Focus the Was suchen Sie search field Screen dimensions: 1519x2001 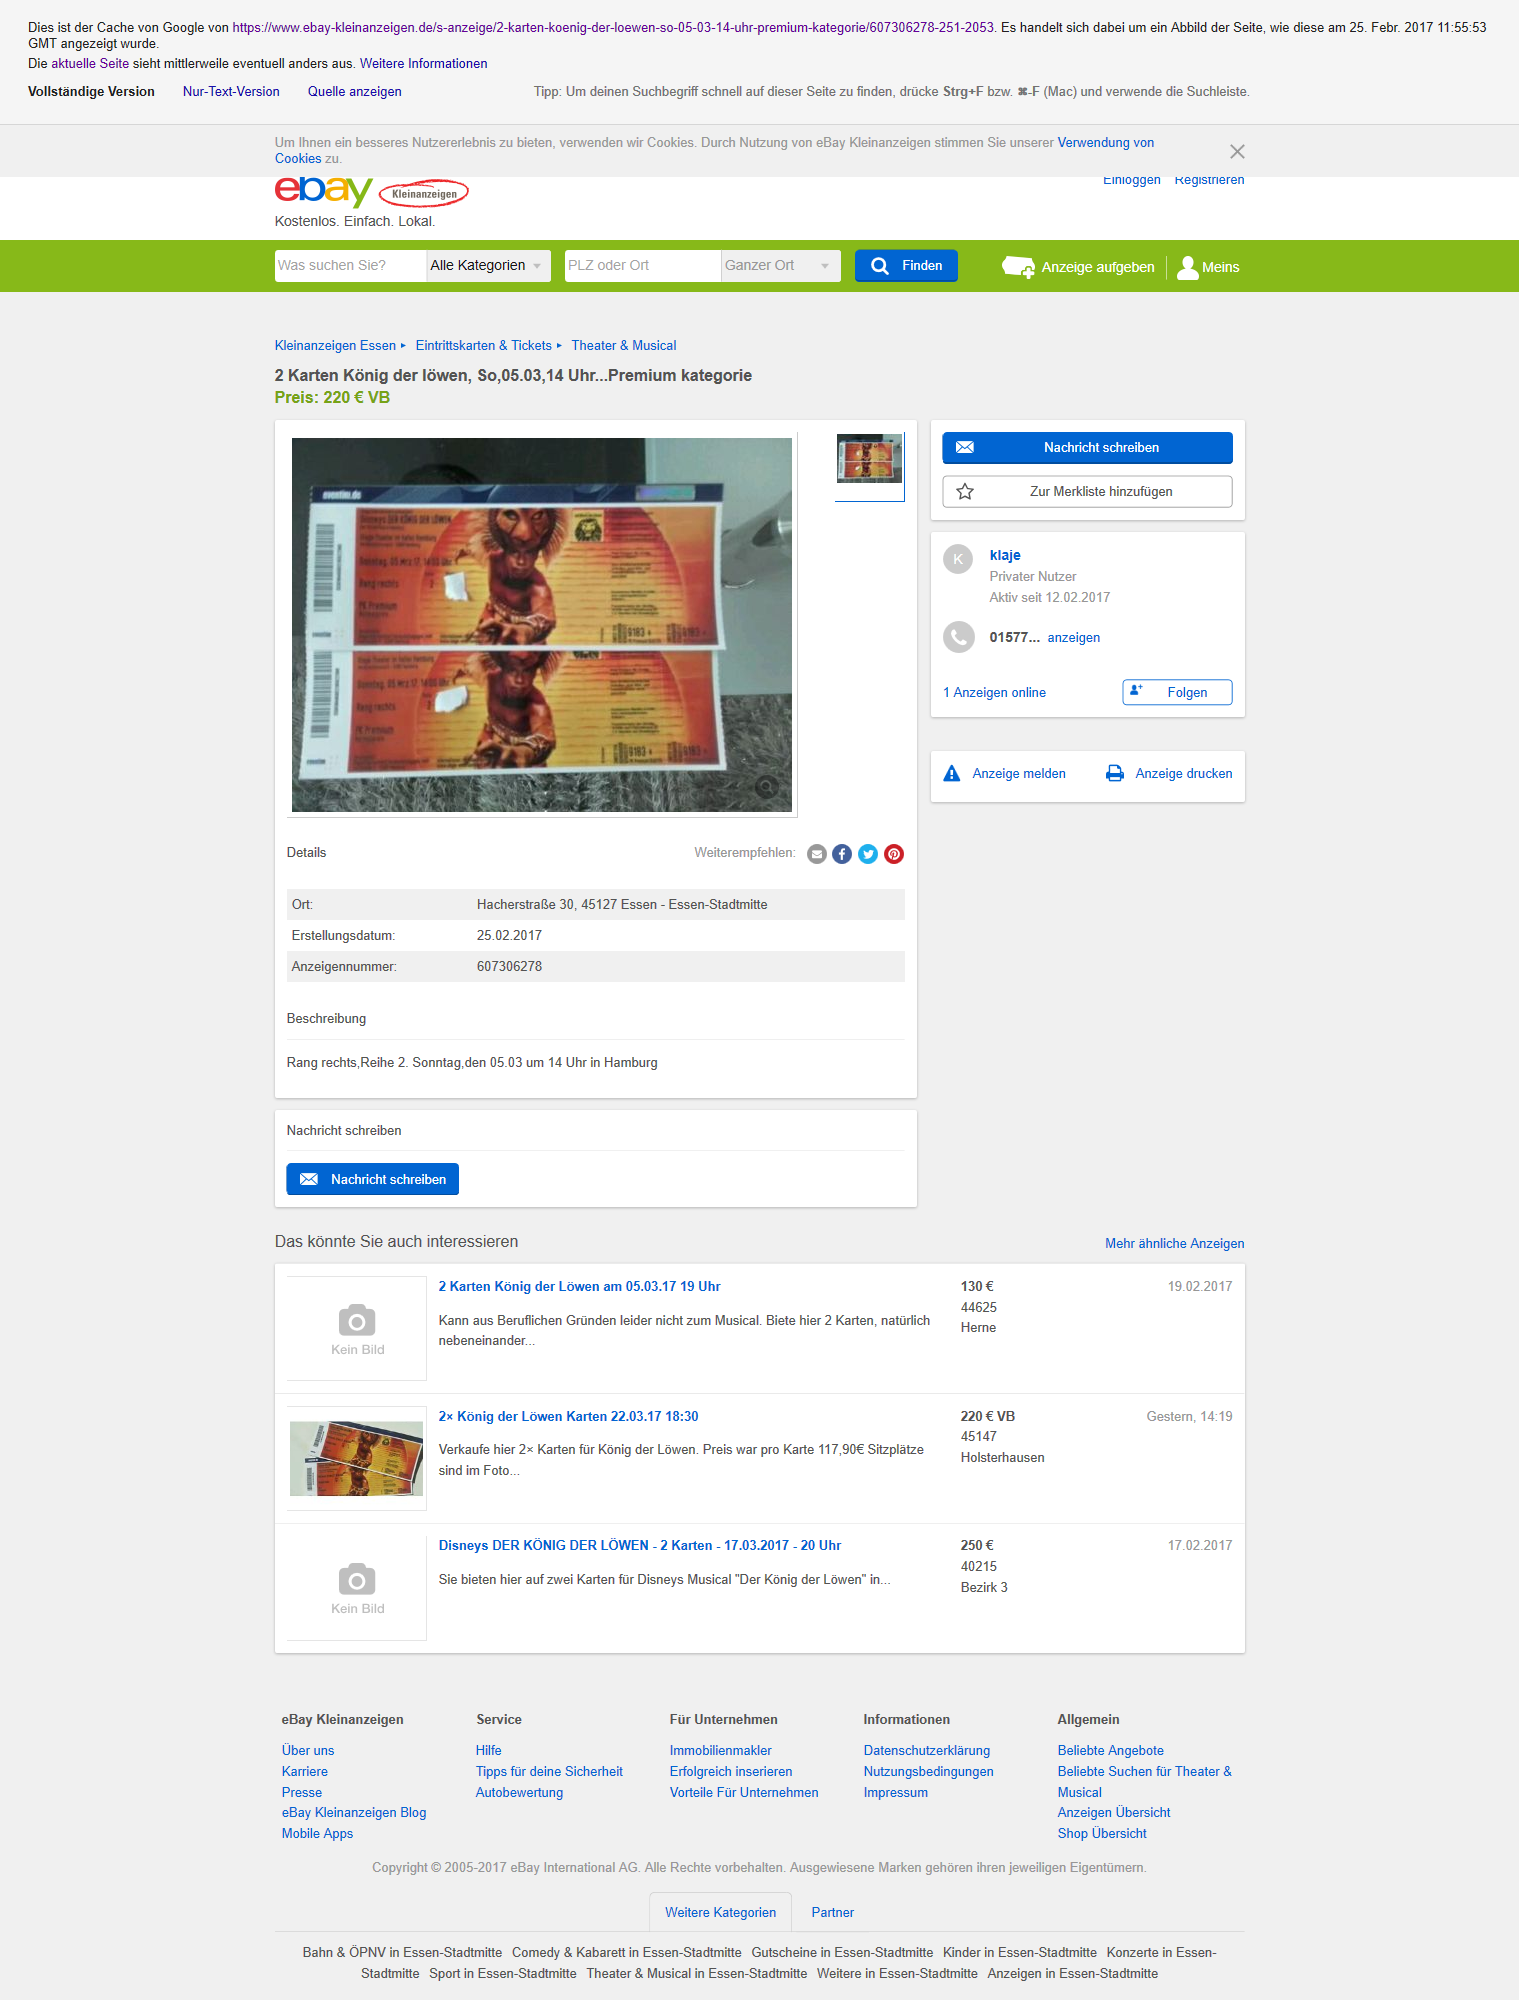click(x=350, y=266)
